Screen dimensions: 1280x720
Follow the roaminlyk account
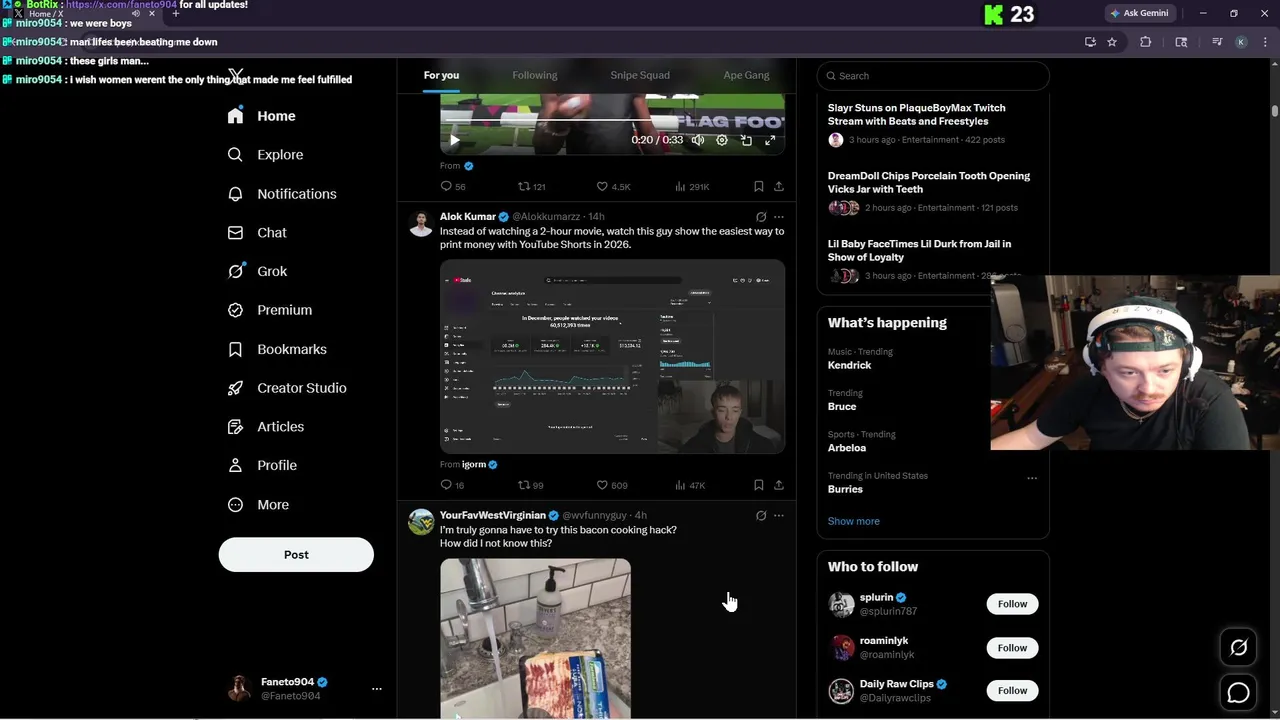pos(1012,648)
